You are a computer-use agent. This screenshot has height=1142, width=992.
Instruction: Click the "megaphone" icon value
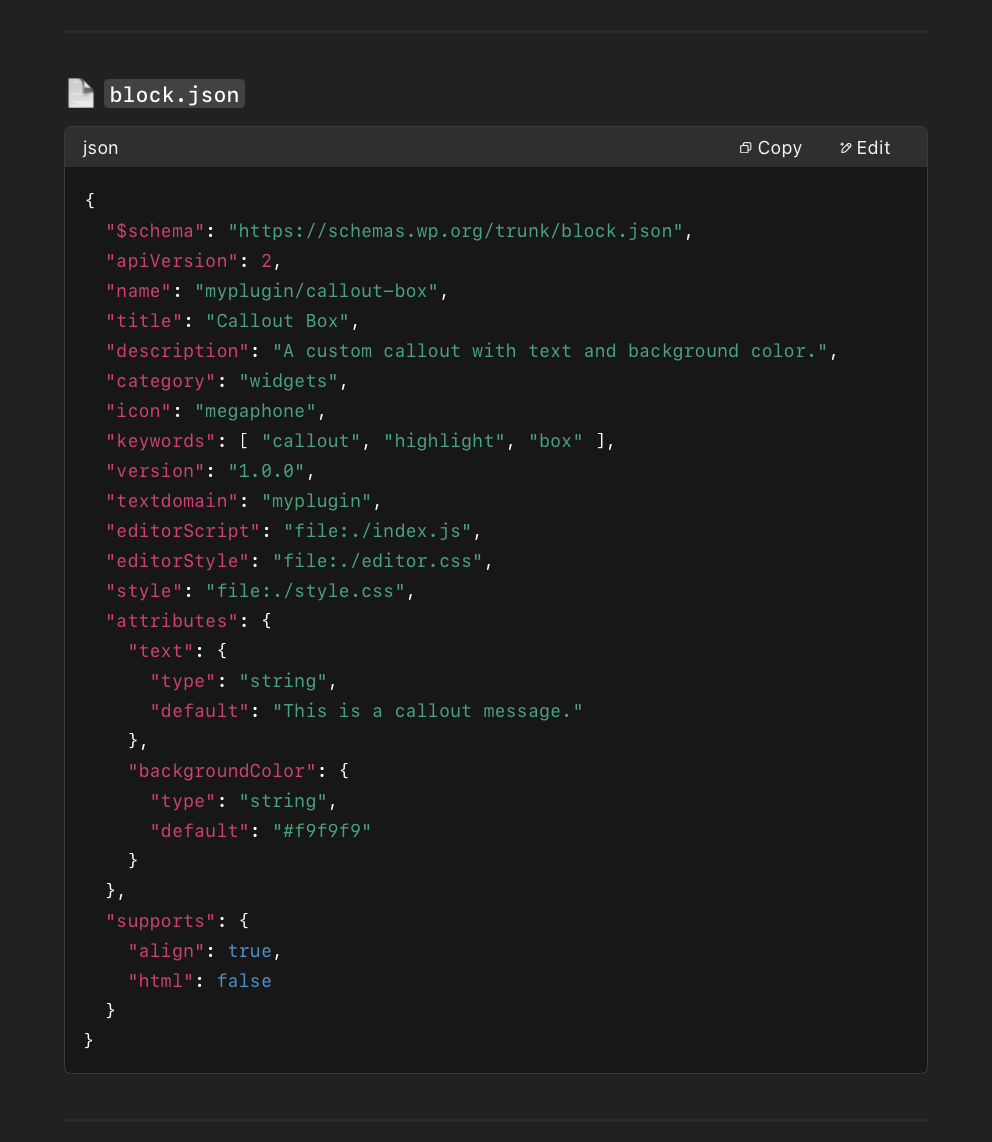pos(255,411)
